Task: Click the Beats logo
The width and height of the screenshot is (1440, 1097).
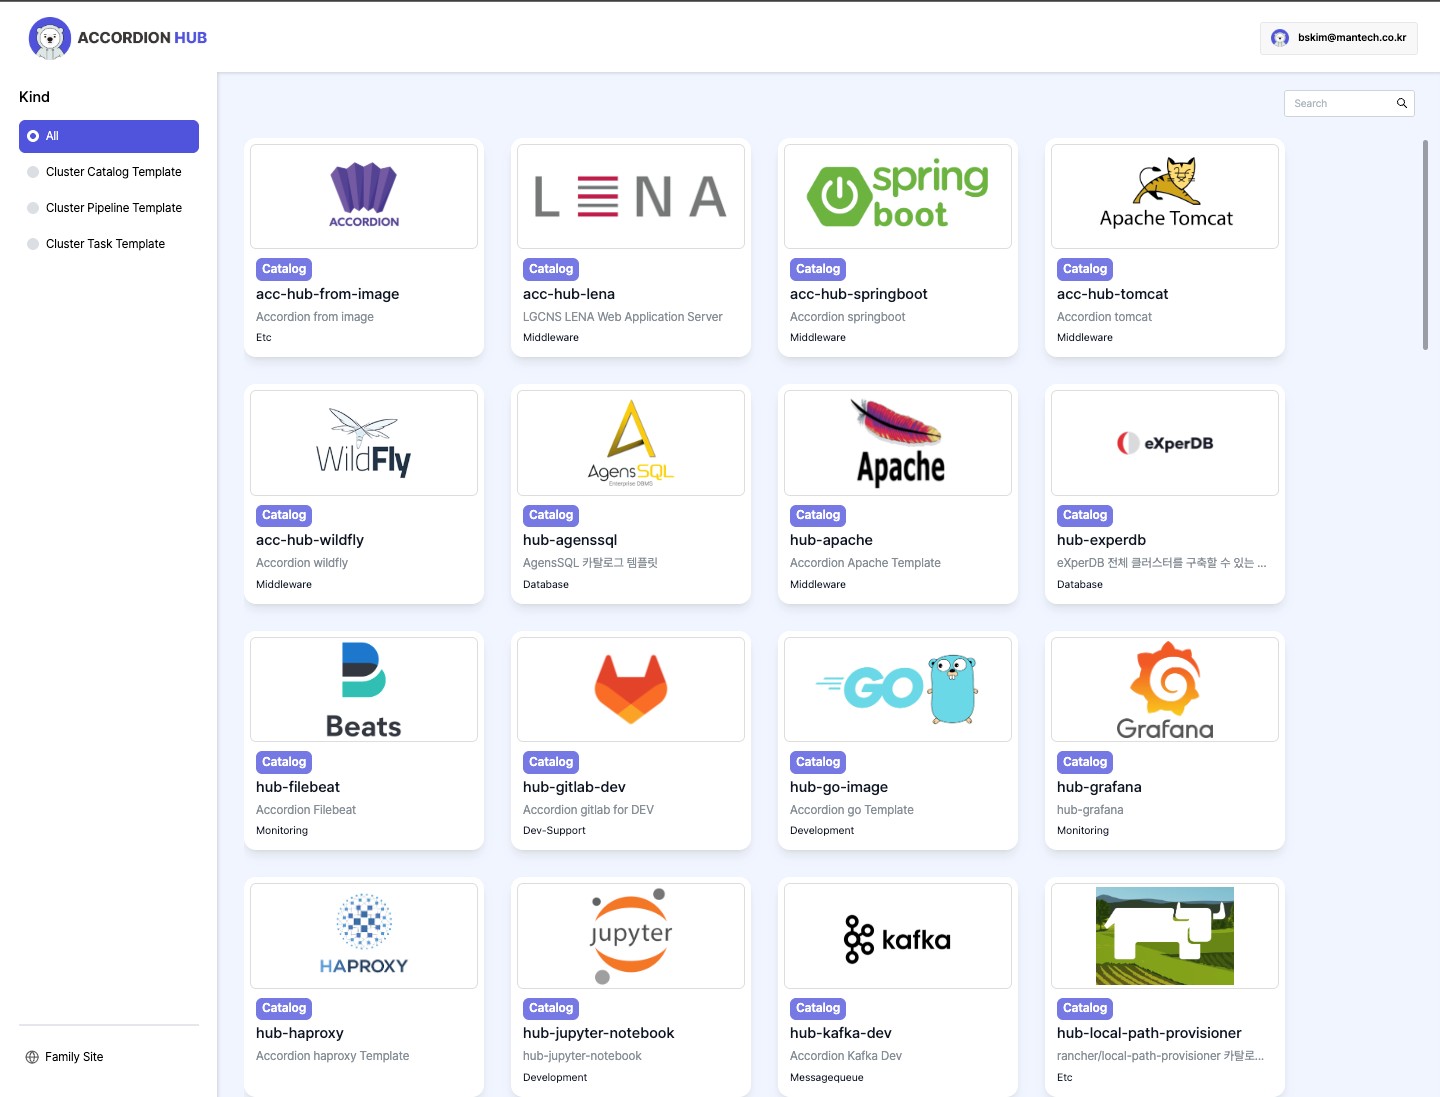Action: click(x=364, y=690)
